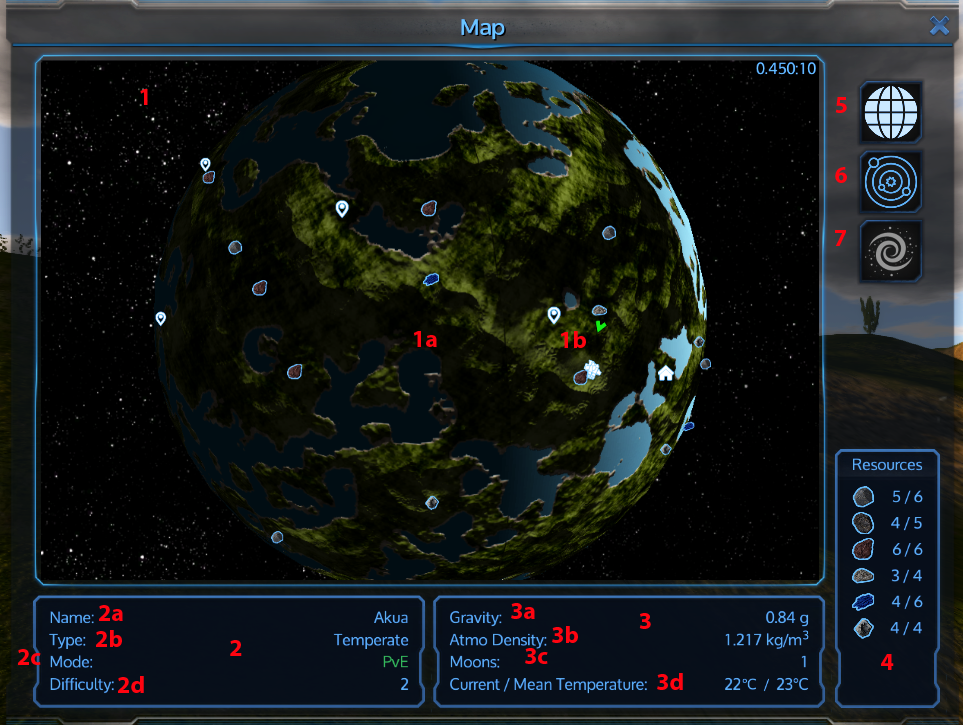The image size is (963, 725).
Task: Click the gray resource icon showing 3/4
Action: click(862, 575)
